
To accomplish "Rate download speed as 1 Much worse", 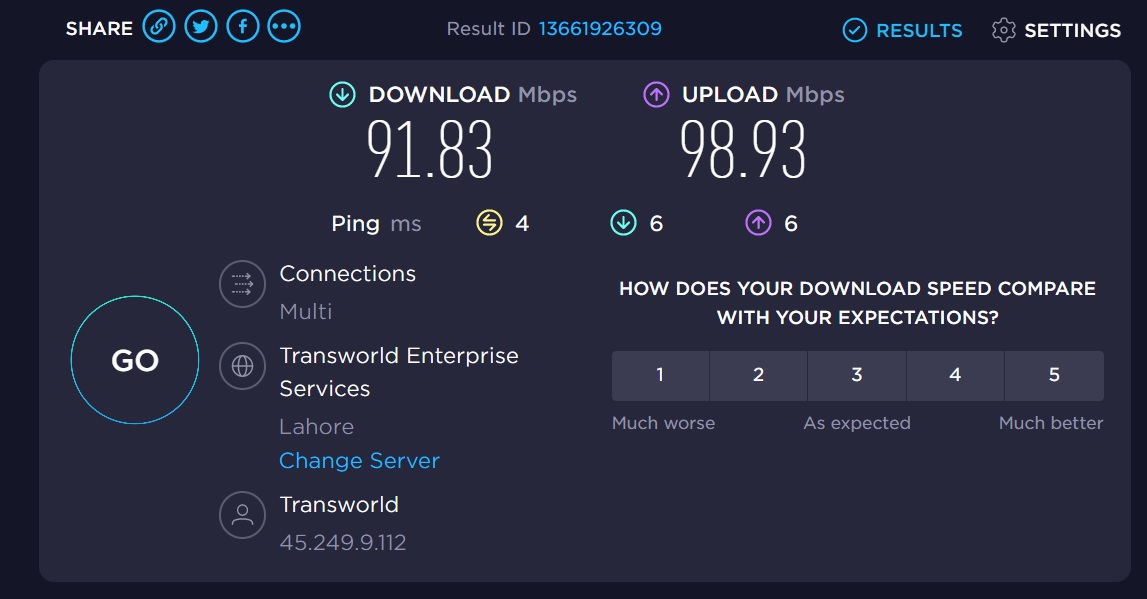I will tap(661, 375).
